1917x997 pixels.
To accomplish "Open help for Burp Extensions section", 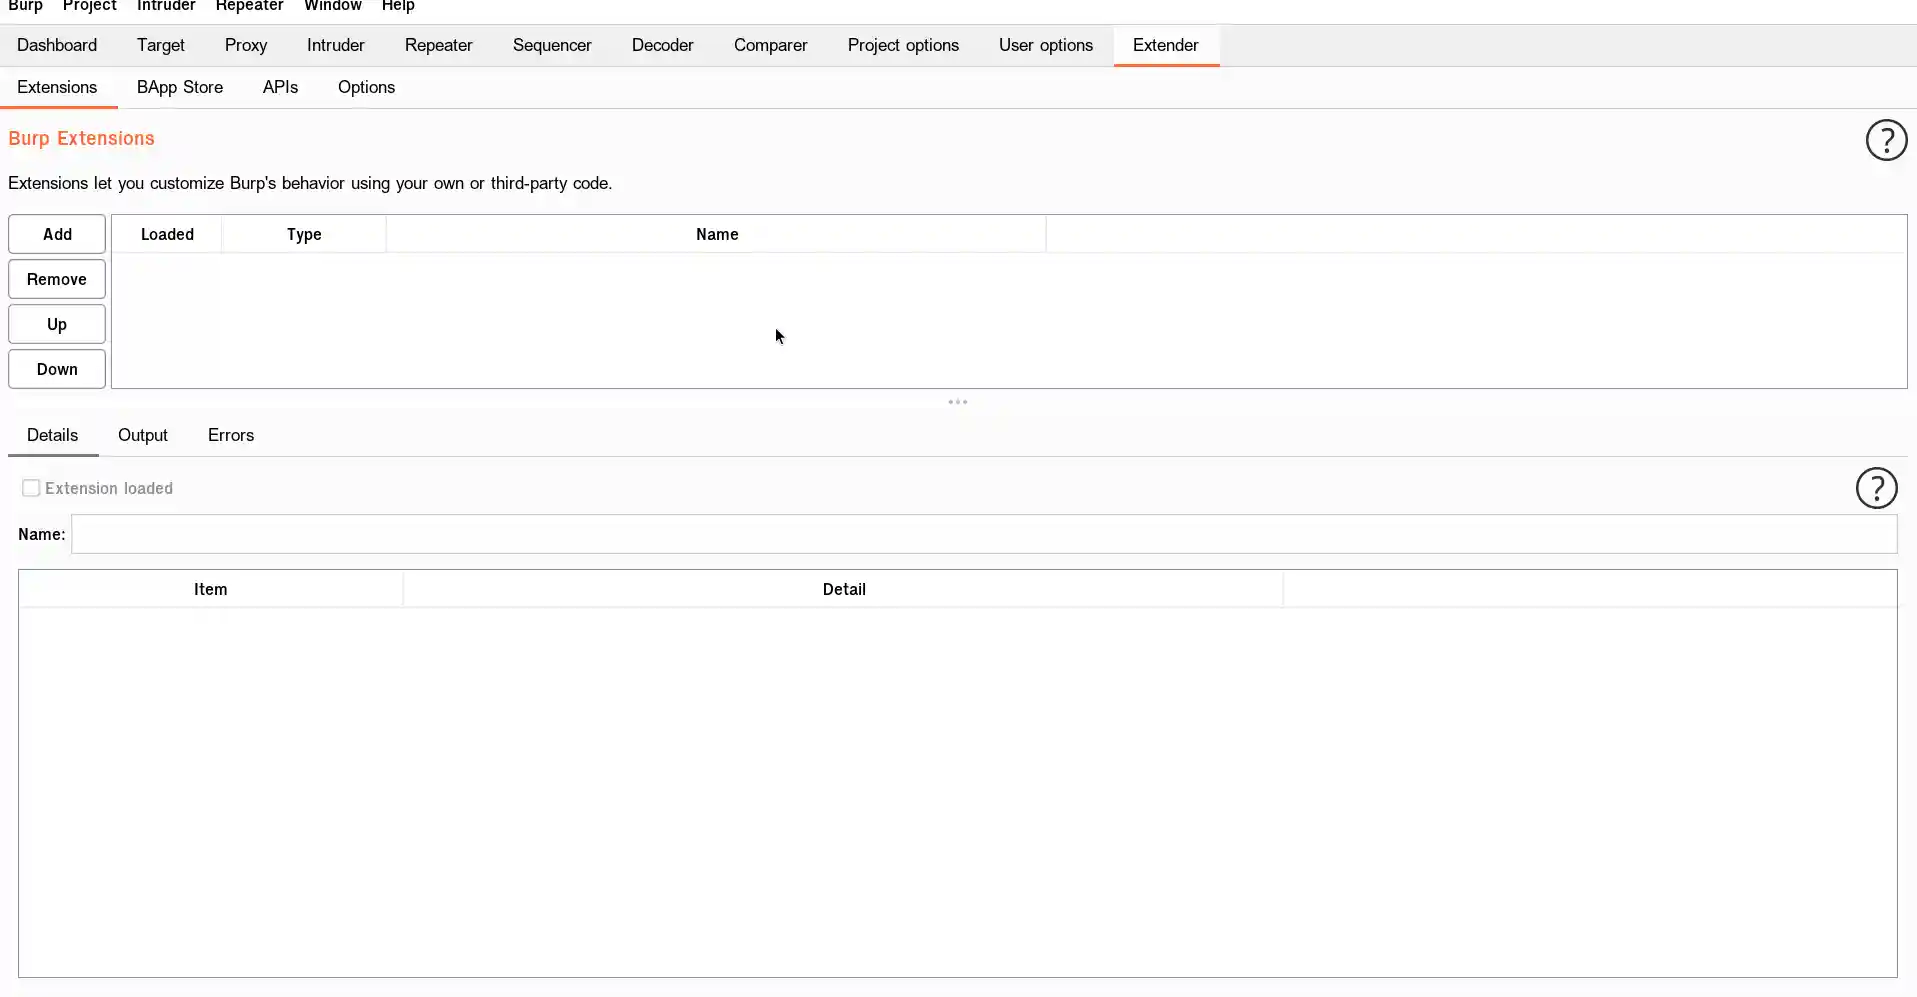I will [1886, 140].
